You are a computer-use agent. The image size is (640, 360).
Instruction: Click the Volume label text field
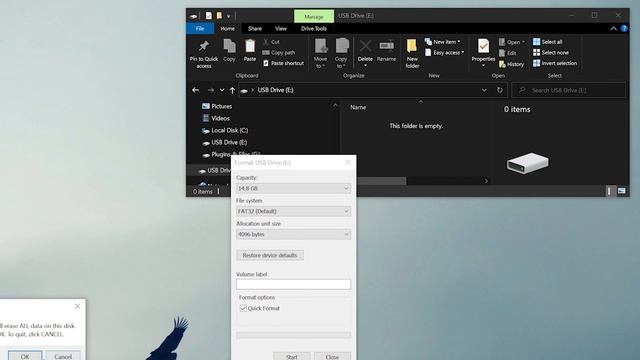(293, 284)
